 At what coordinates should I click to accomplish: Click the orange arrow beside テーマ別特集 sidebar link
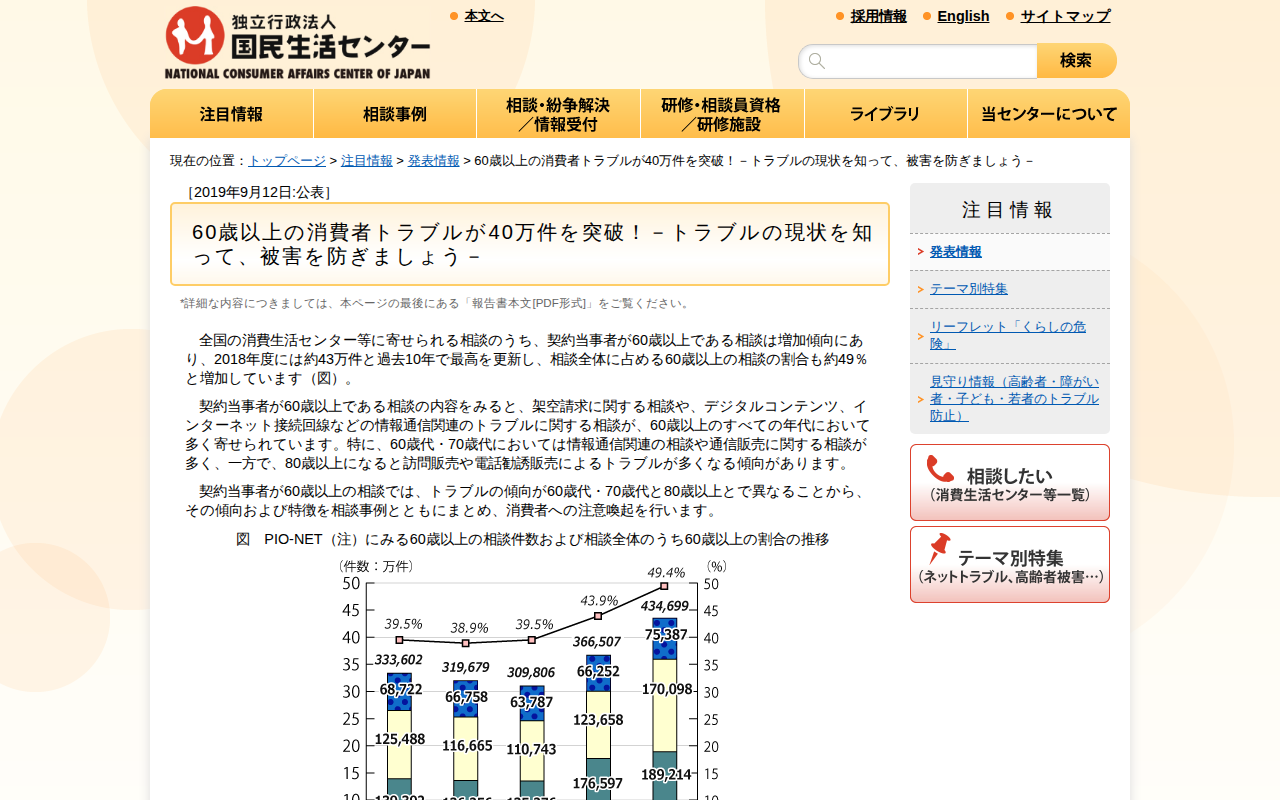point(921,288)
